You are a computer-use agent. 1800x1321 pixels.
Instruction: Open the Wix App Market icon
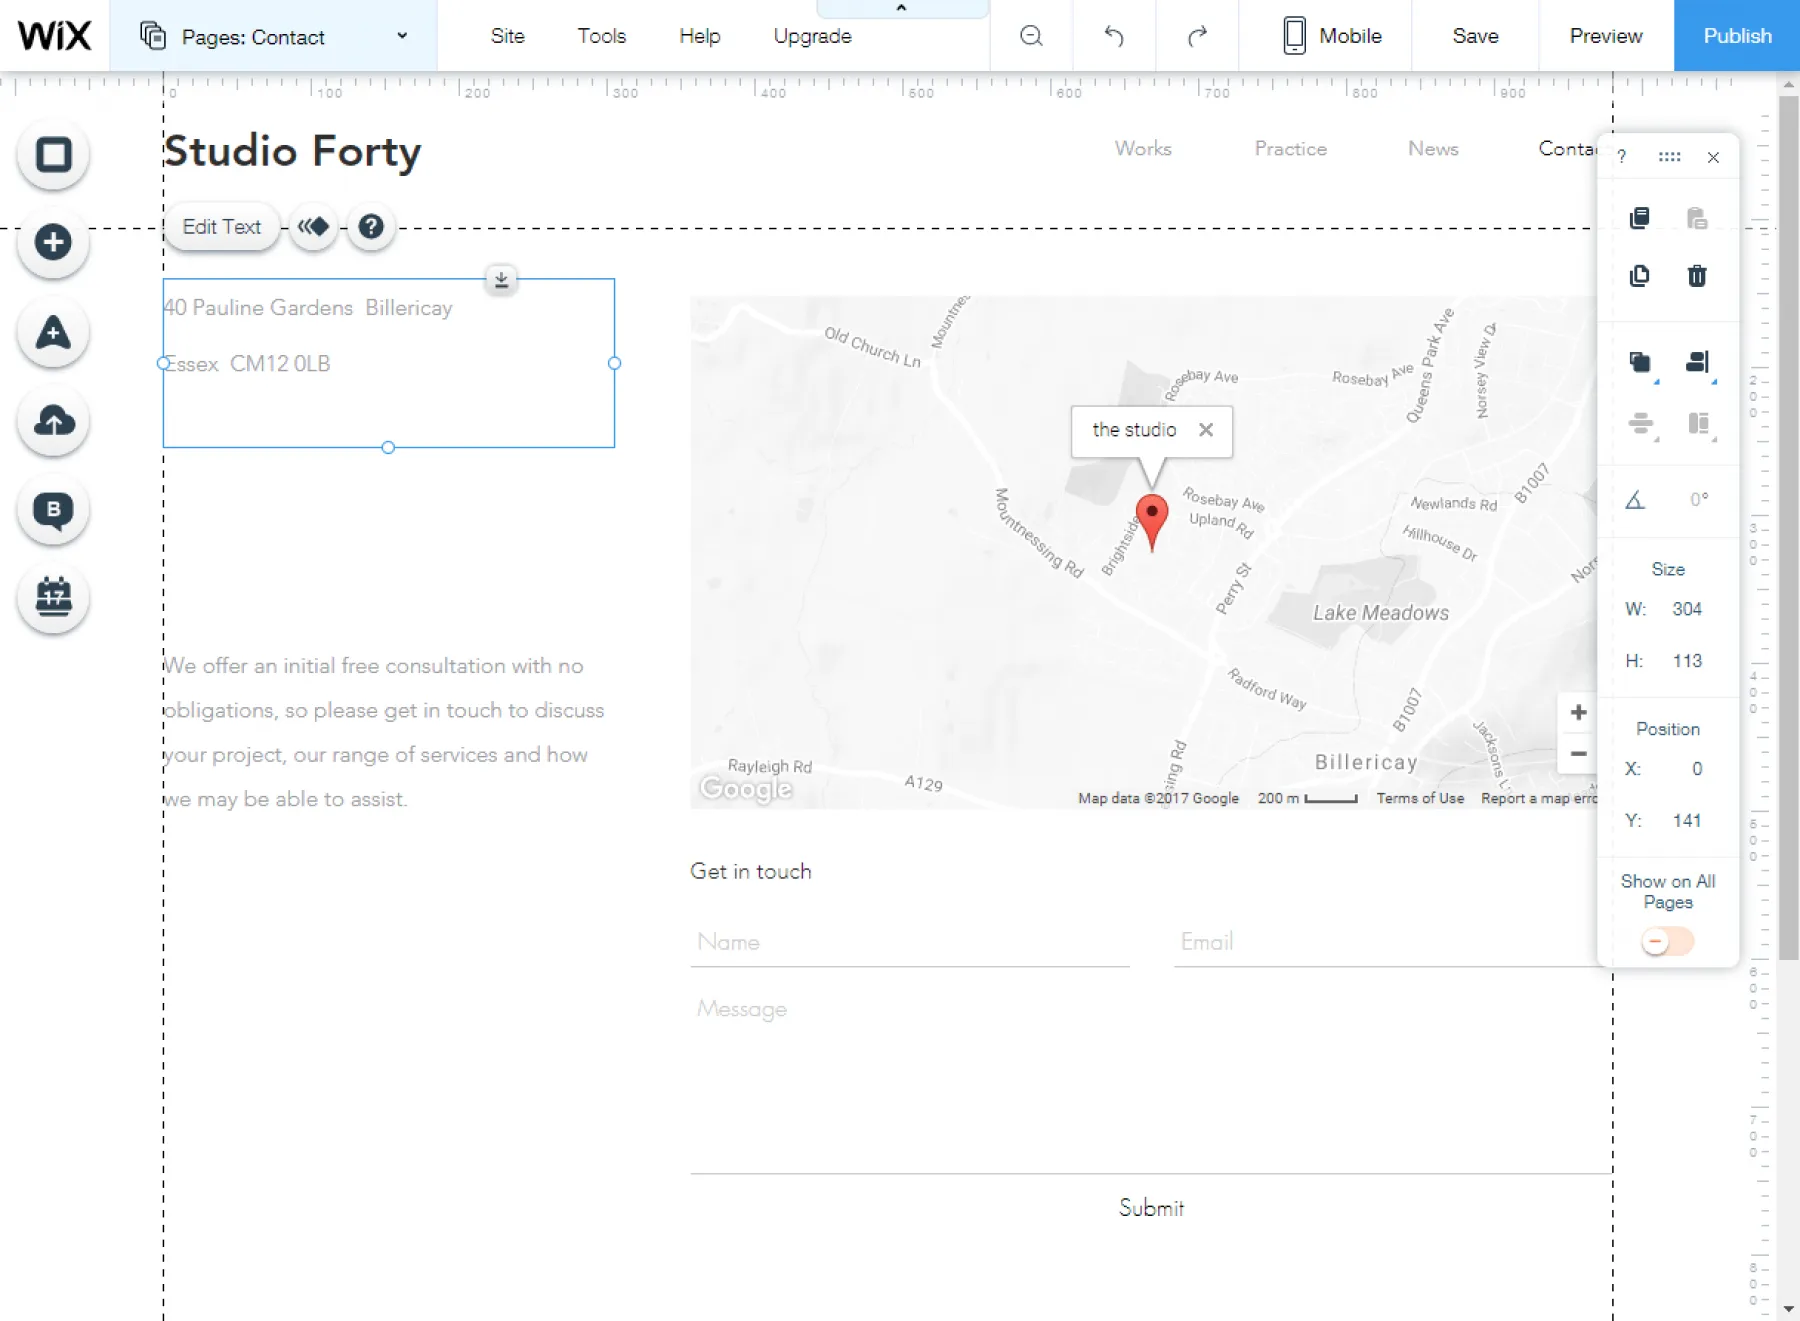(x=53, y=333)
